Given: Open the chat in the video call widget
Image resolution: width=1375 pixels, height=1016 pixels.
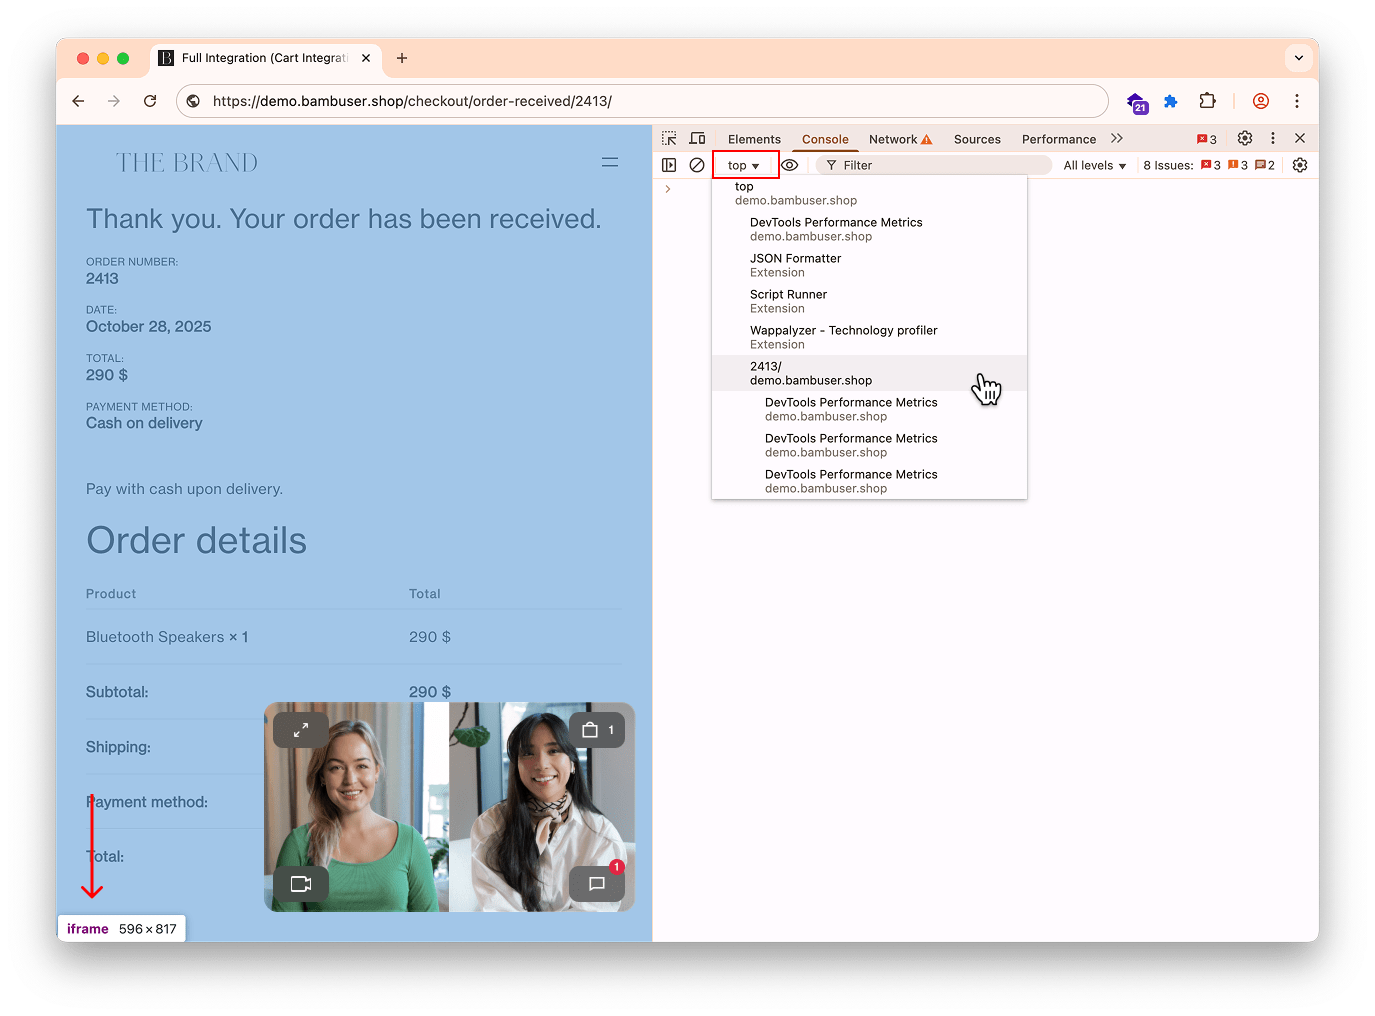Looking at the screenshot, I should click(597, 883).
